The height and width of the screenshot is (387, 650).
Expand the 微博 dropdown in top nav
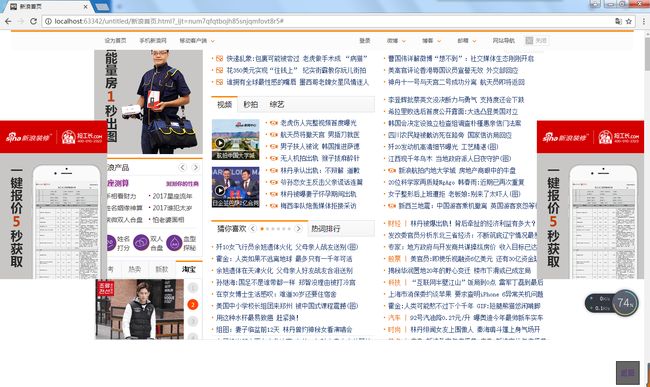(x=396, y=41)
